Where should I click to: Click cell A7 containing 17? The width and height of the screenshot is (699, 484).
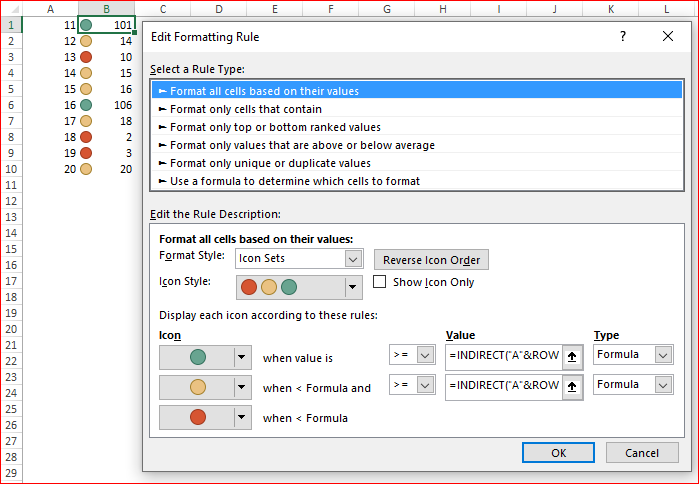[x=50, y=121]
